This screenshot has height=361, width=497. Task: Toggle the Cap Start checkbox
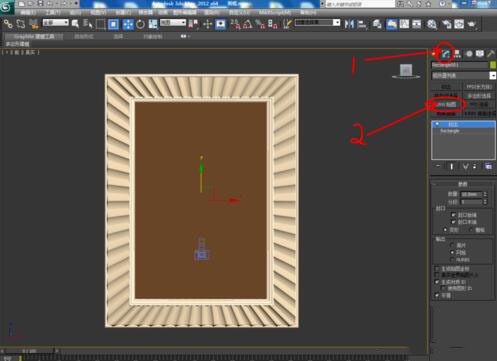453,215
